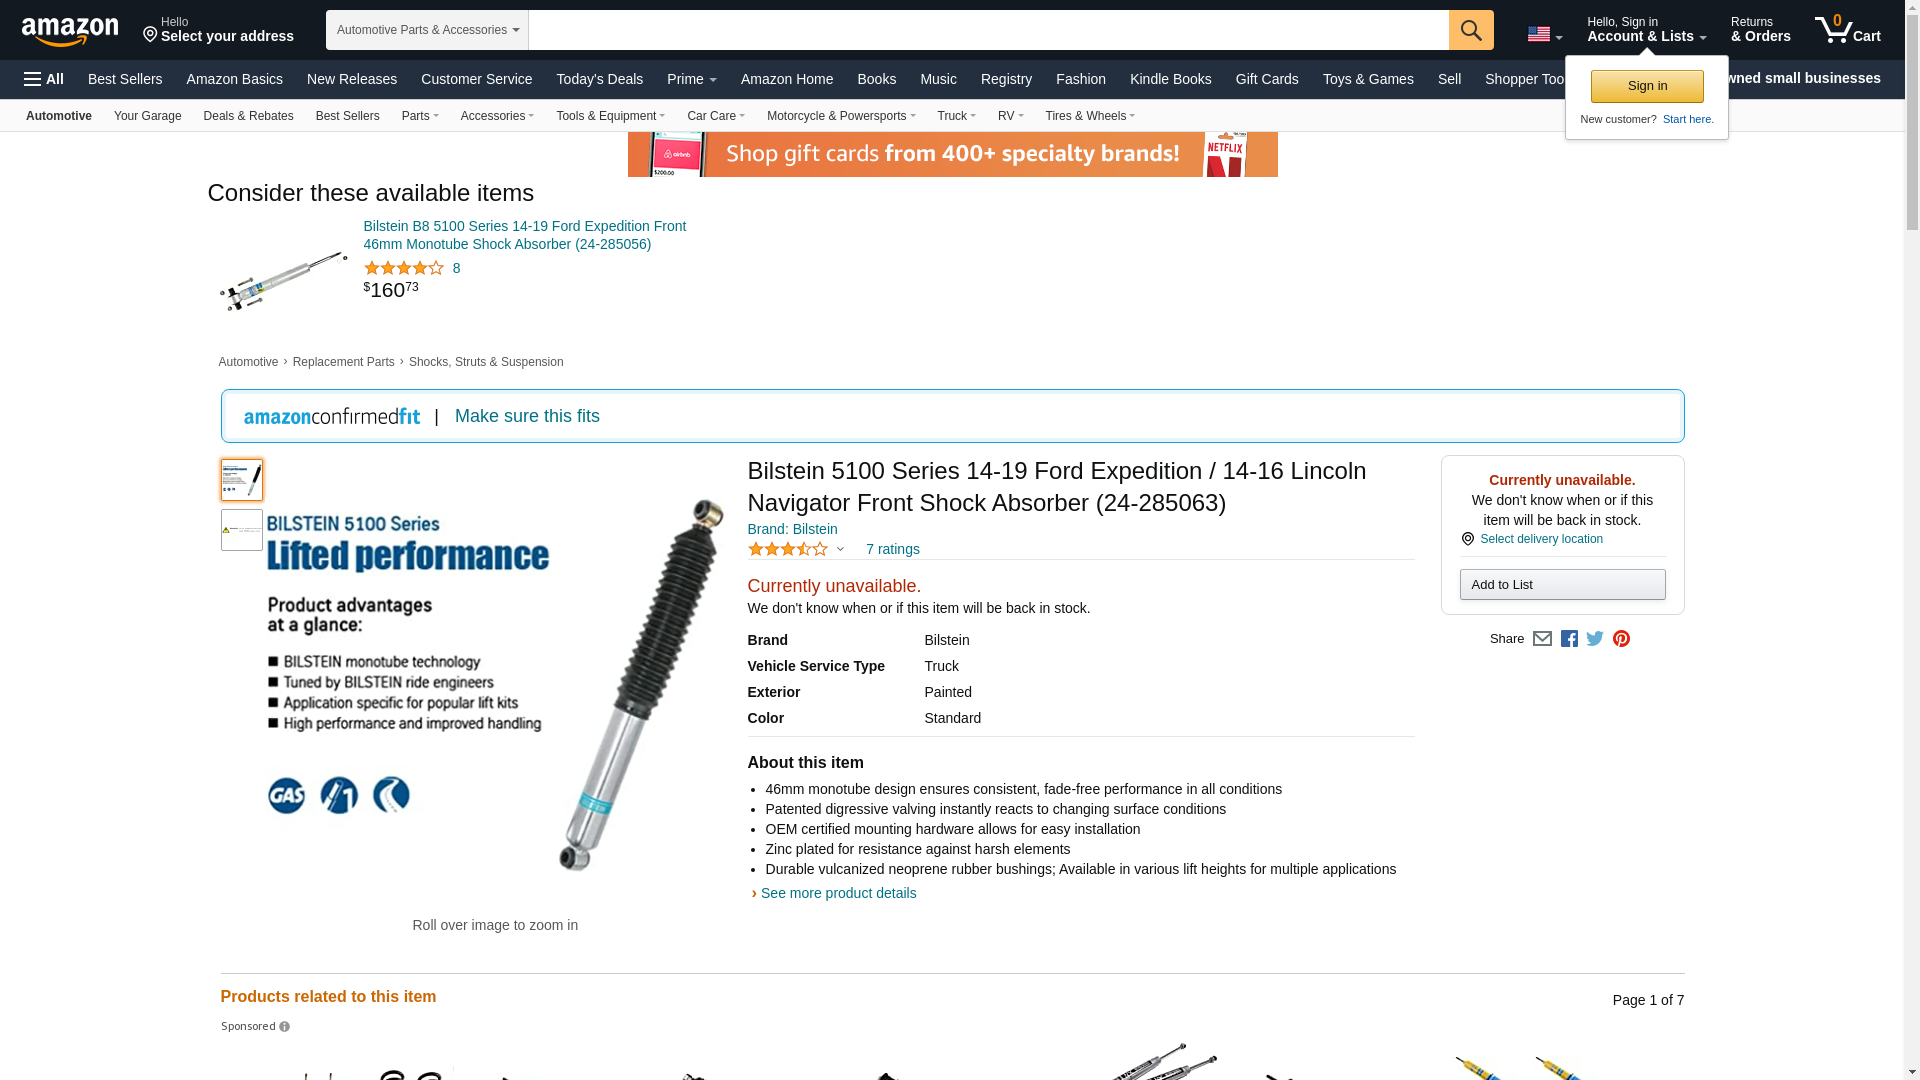Open the Your Garage tab
The image size is (1920, 1080).
[x=148, y=116]
